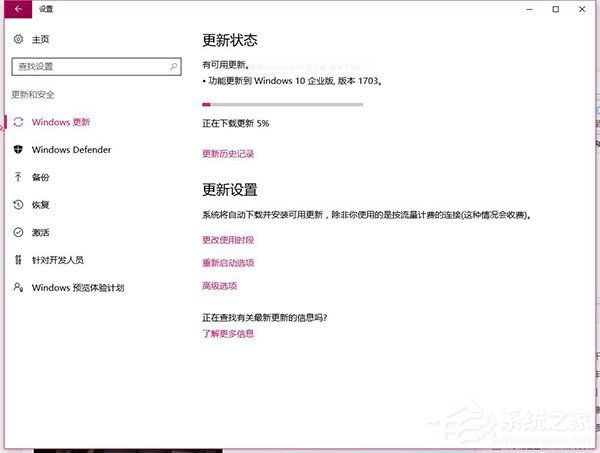Open the 激活 activation section

[x=41, y=232]
